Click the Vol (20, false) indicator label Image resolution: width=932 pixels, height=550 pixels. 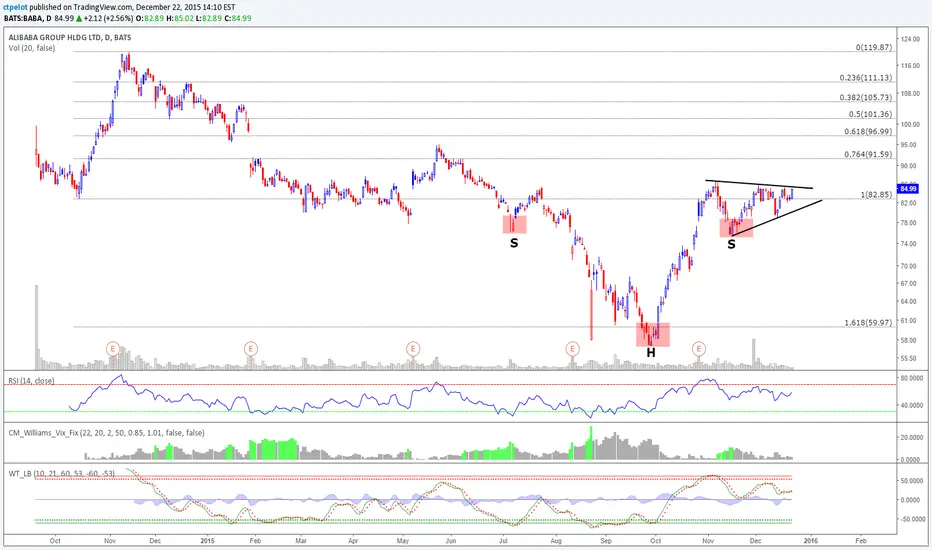pos(32,48)
